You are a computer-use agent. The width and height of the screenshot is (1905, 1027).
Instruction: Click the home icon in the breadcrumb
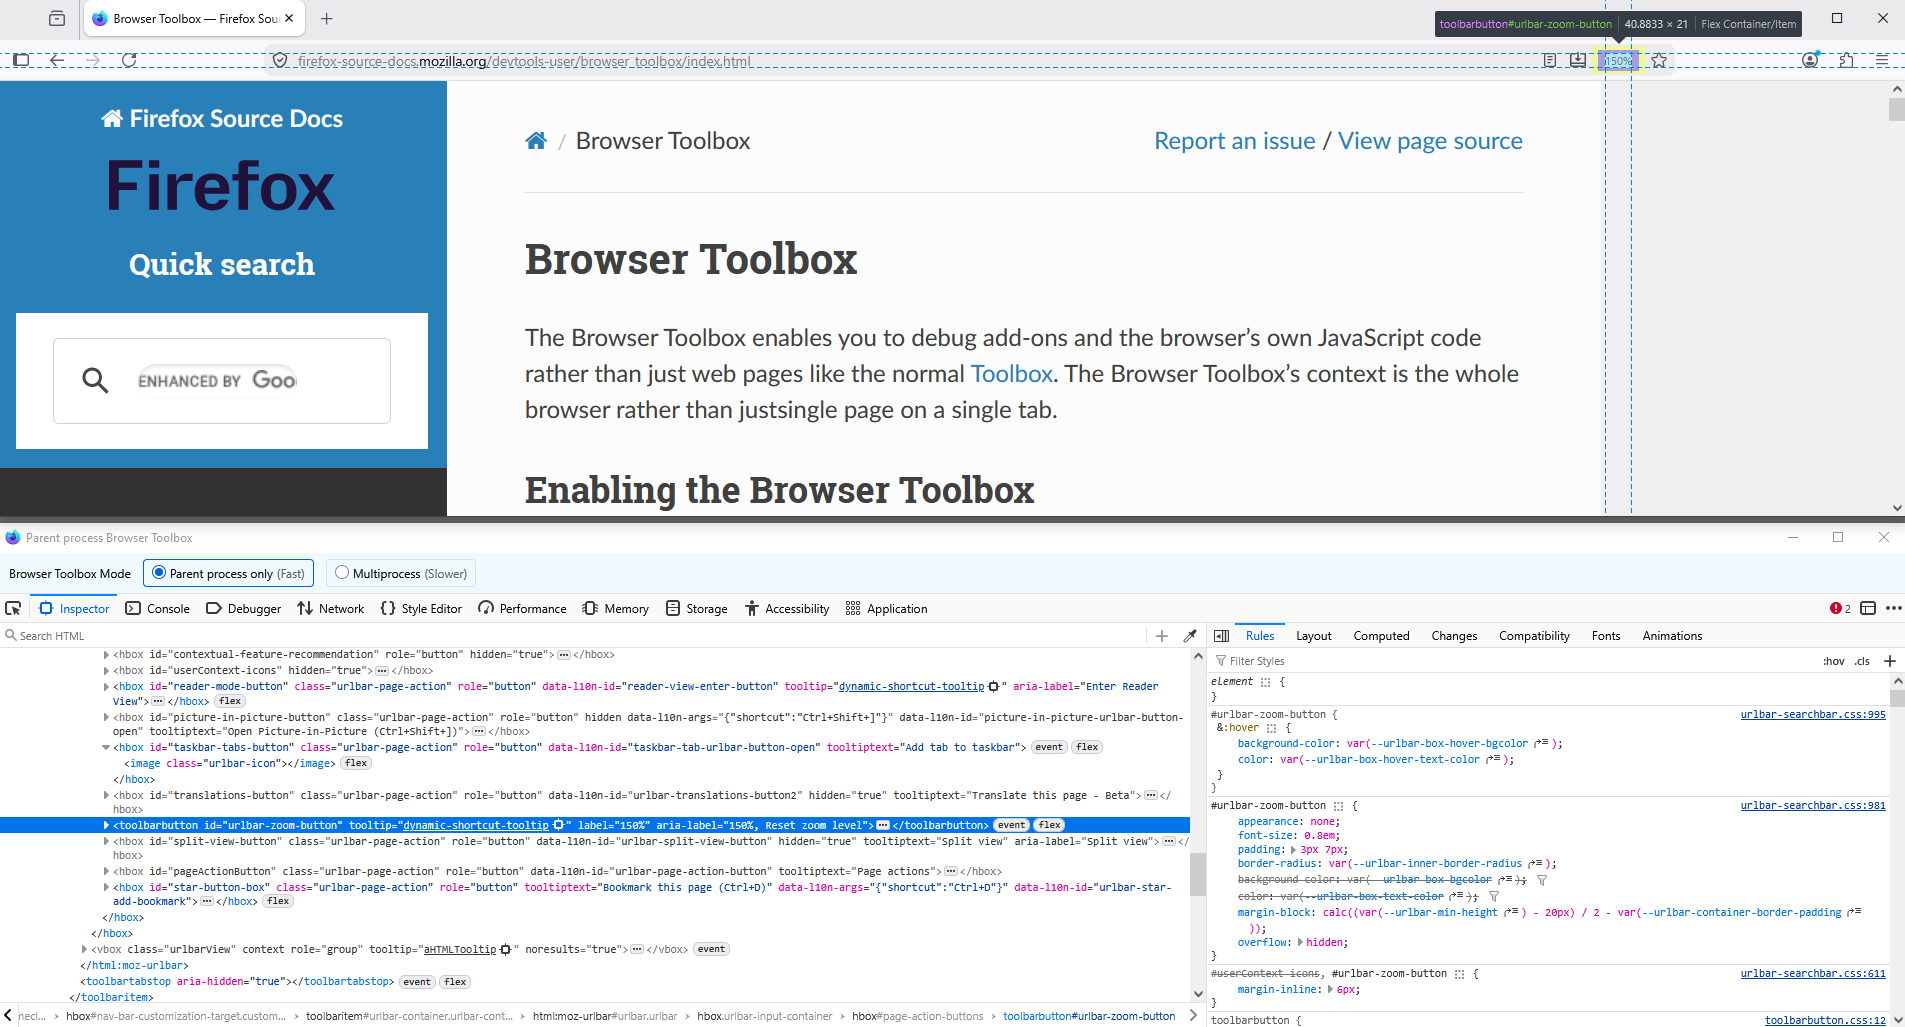click(x=536, y=141)
